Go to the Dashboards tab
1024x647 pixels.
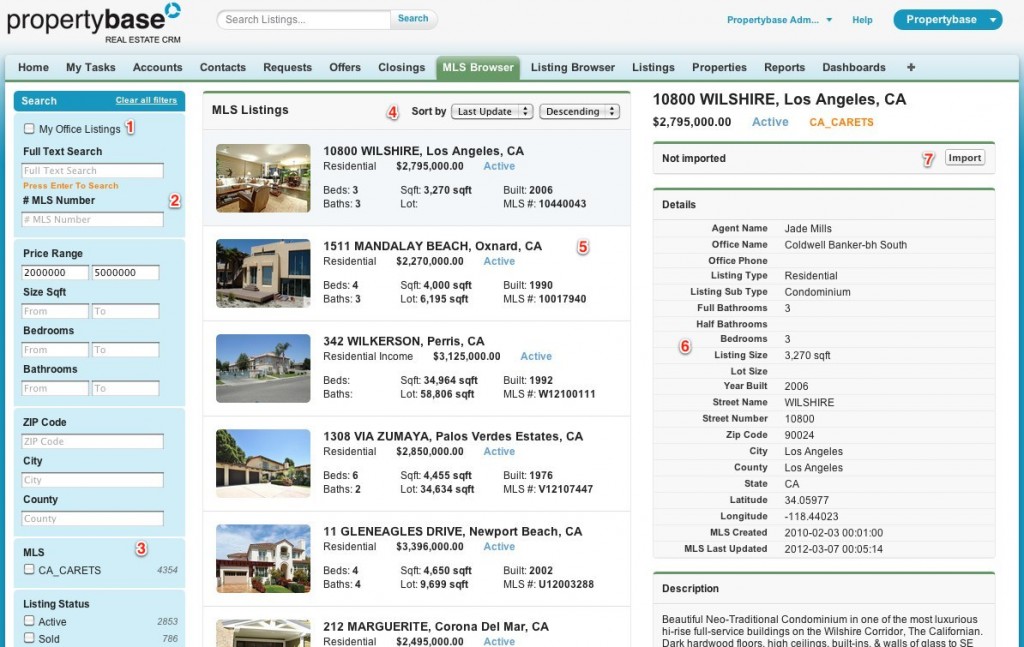point(854,67)
